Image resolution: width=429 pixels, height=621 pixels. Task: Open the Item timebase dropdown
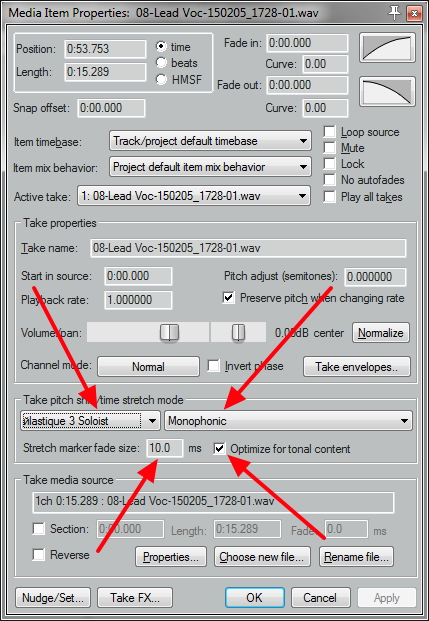pos(210,141)
